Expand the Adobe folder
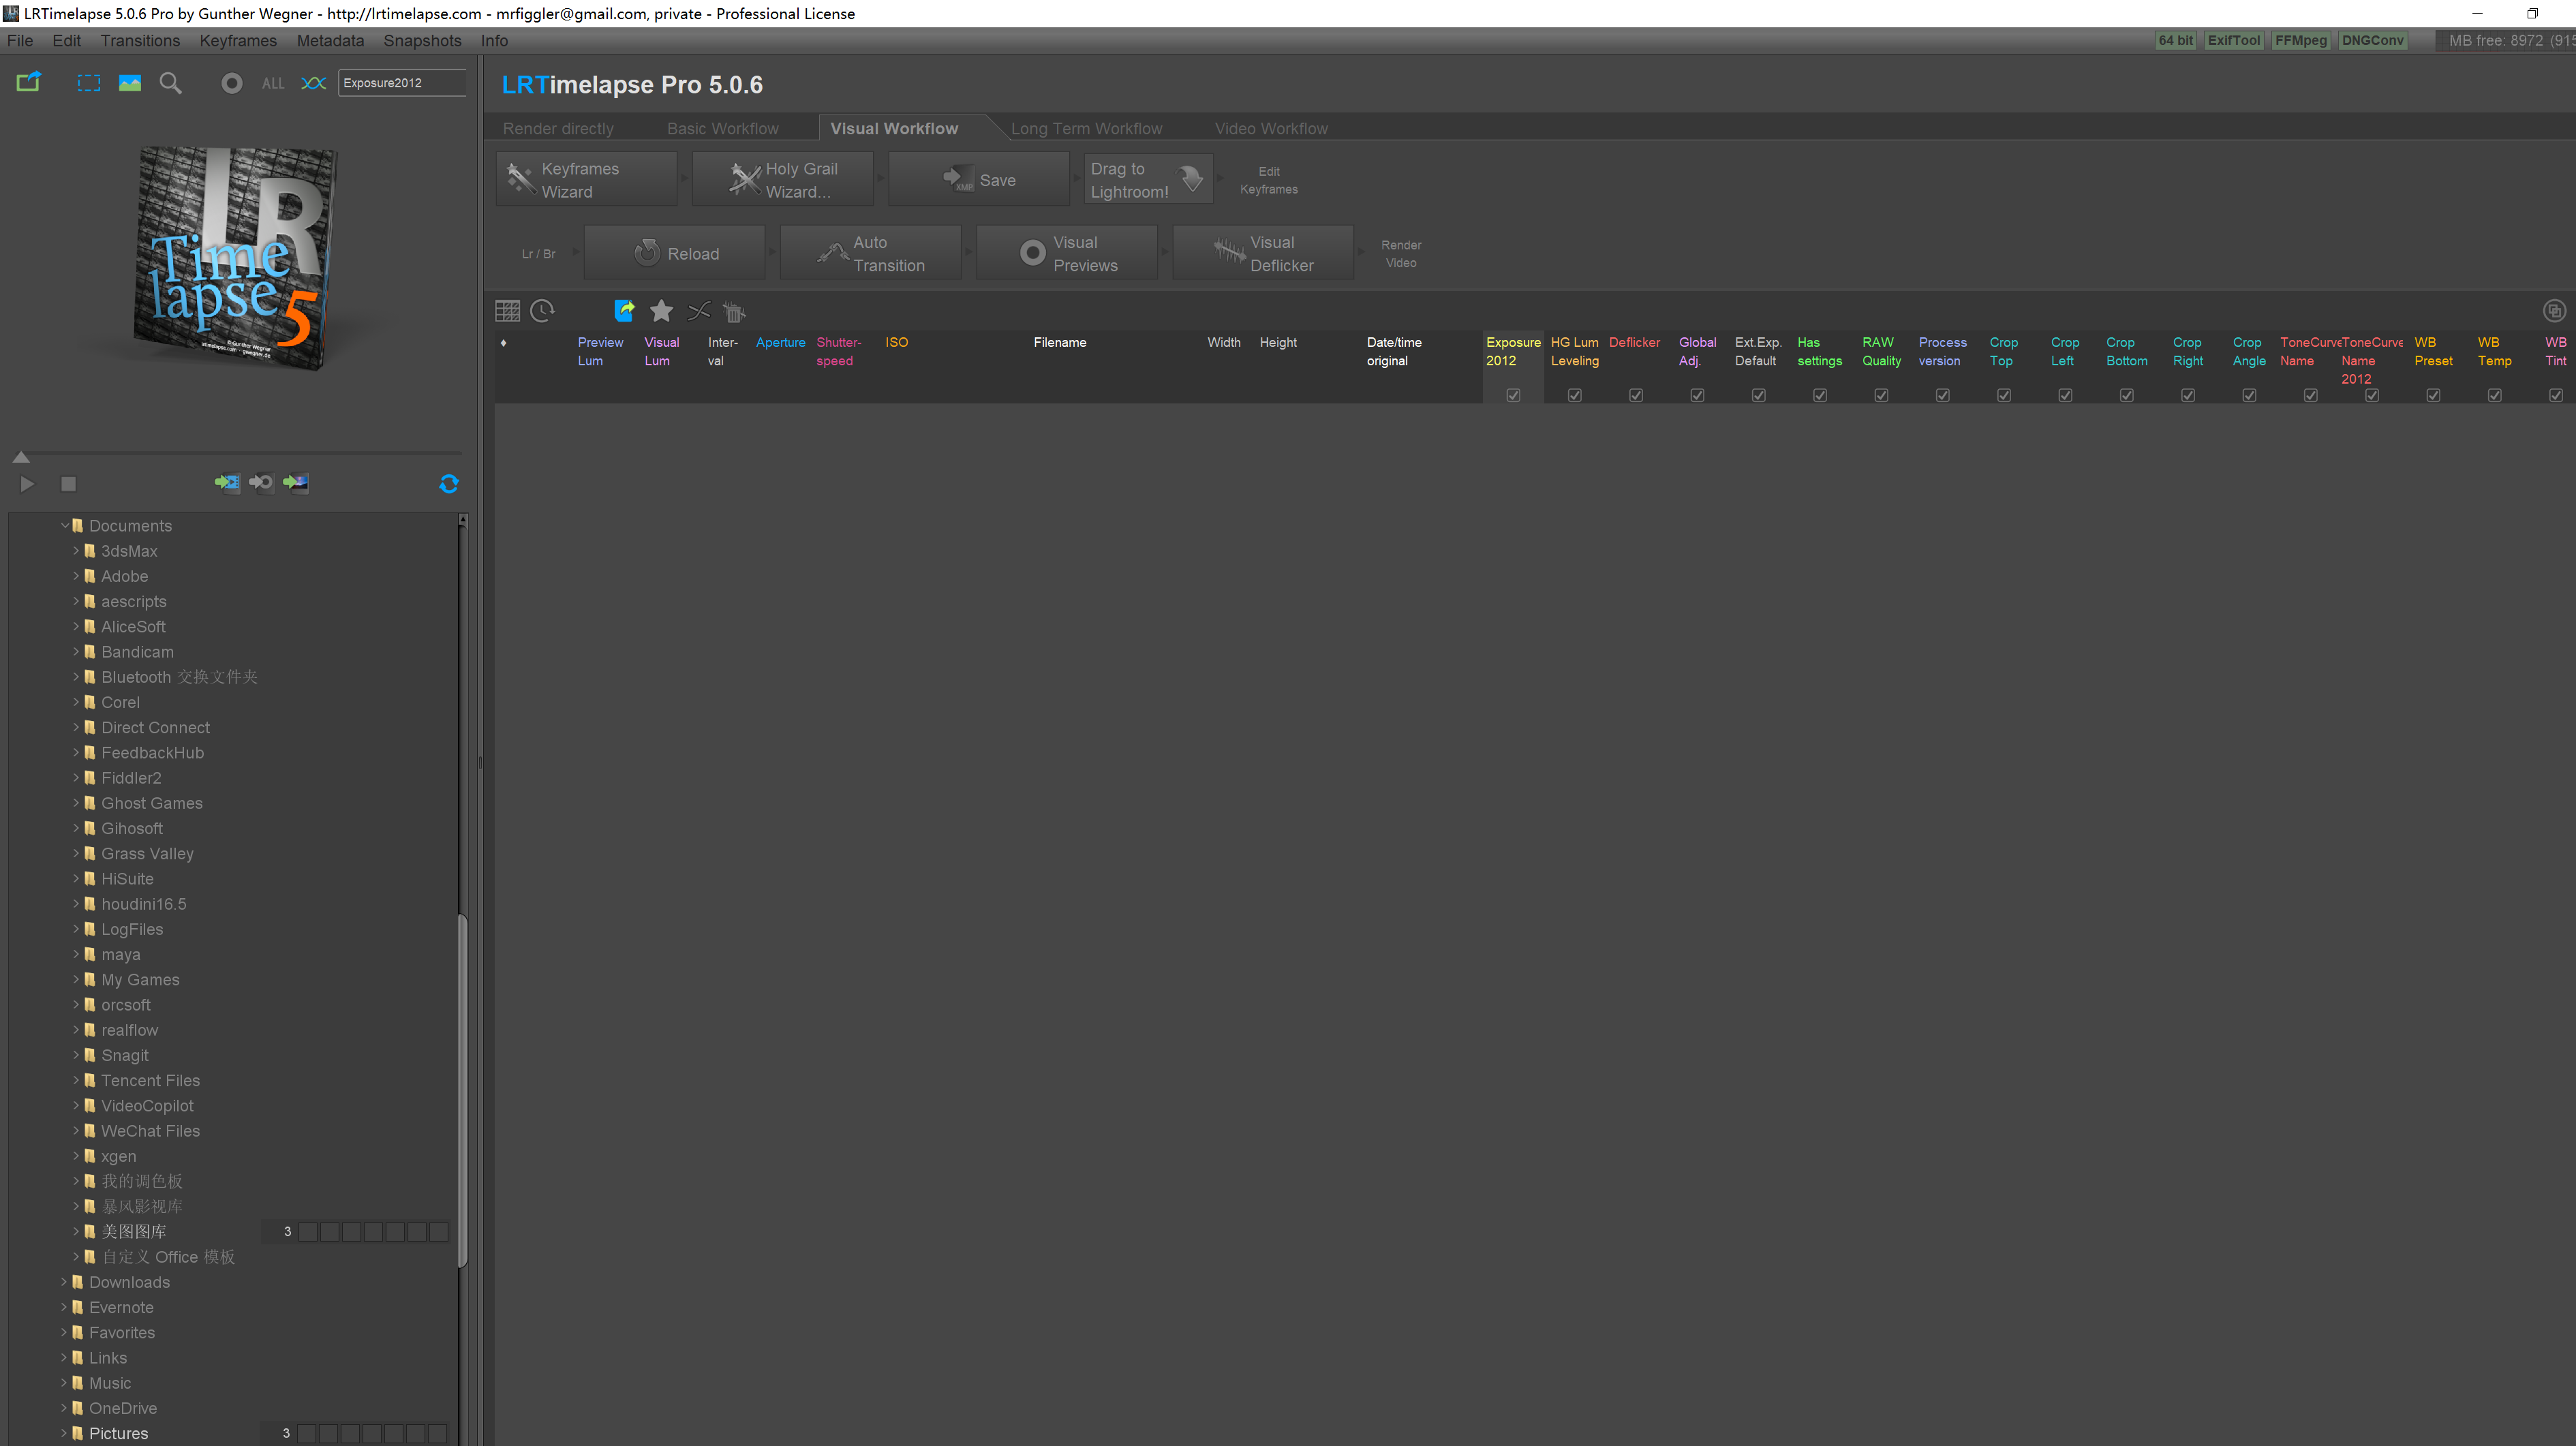Viewport: 2576px width, 1446px height. coord(76,575)
